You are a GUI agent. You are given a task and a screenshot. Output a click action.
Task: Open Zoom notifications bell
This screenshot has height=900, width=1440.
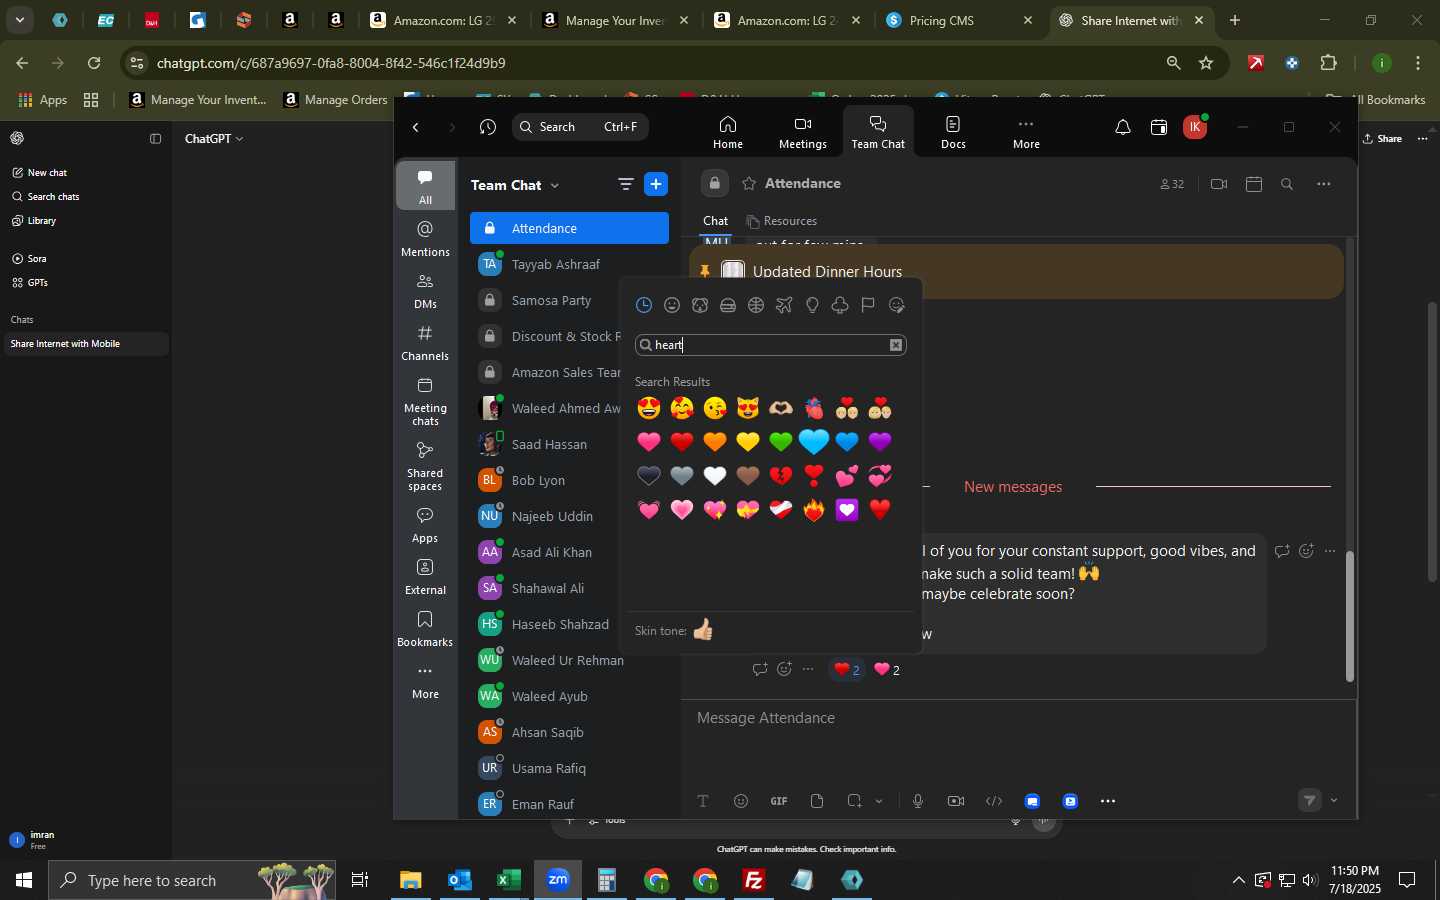click(1123, 127)
